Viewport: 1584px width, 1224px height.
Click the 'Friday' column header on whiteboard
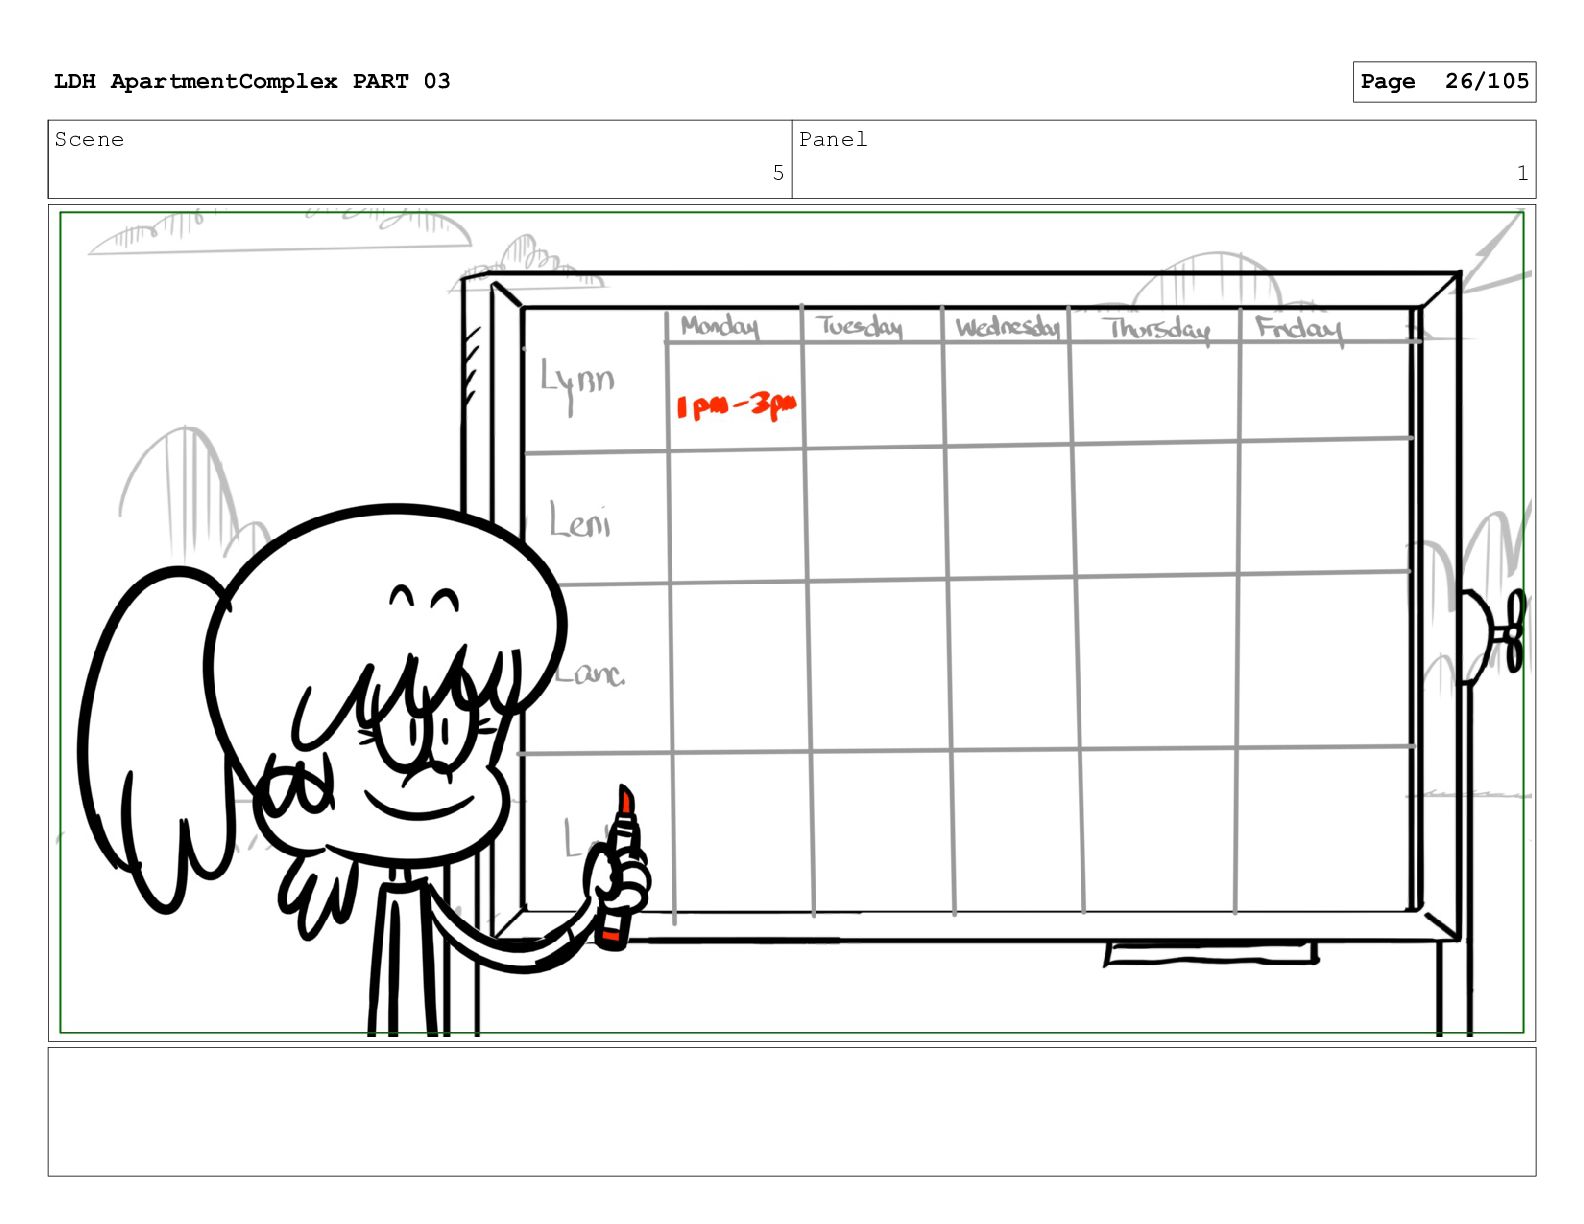(x=1299, y=328)
